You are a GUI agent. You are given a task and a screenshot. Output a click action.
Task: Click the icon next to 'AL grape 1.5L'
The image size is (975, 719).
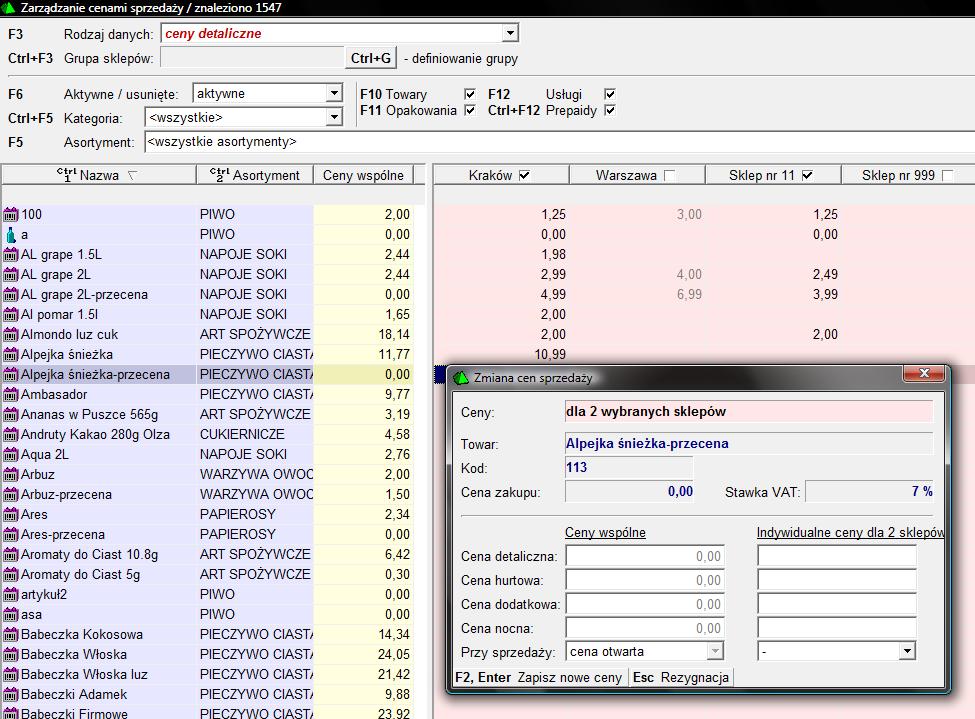tap(11, 254)
